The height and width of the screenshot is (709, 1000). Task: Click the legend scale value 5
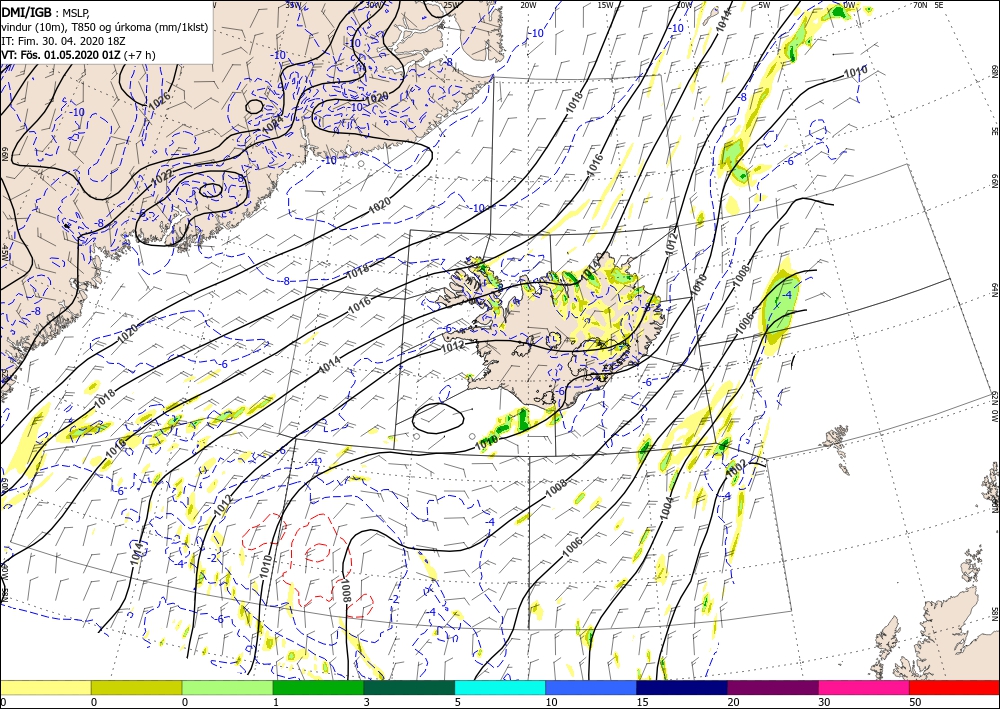click(x=457, y=702)
